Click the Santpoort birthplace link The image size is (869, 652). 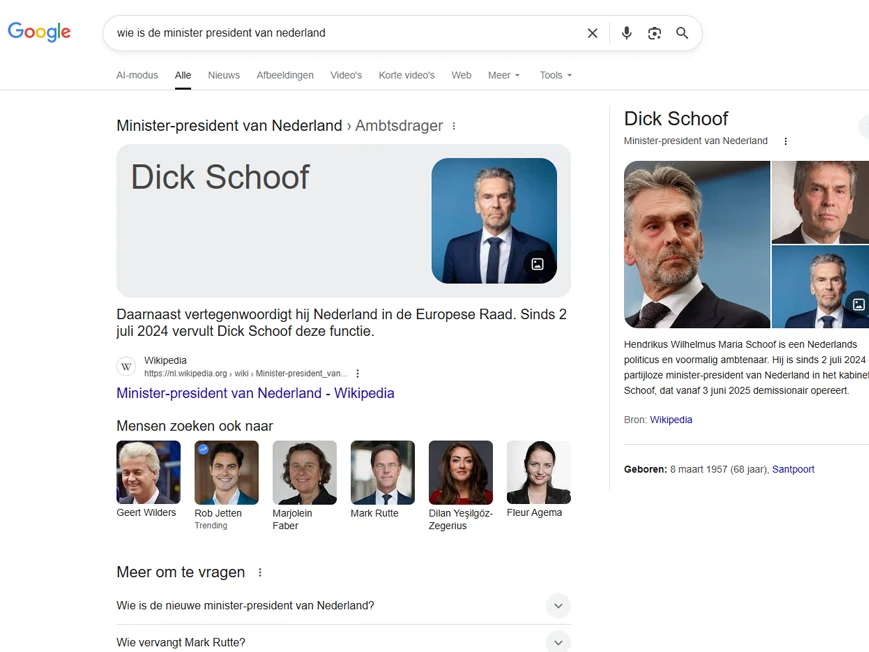tap(793, 469)
